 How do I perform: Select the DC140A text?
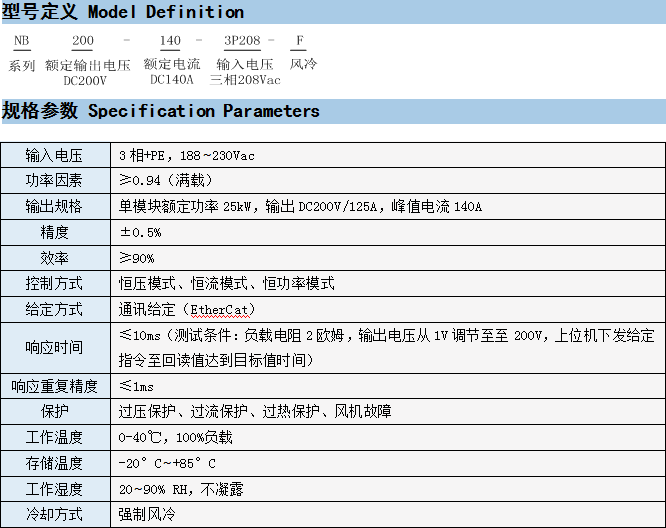[172, 79]
